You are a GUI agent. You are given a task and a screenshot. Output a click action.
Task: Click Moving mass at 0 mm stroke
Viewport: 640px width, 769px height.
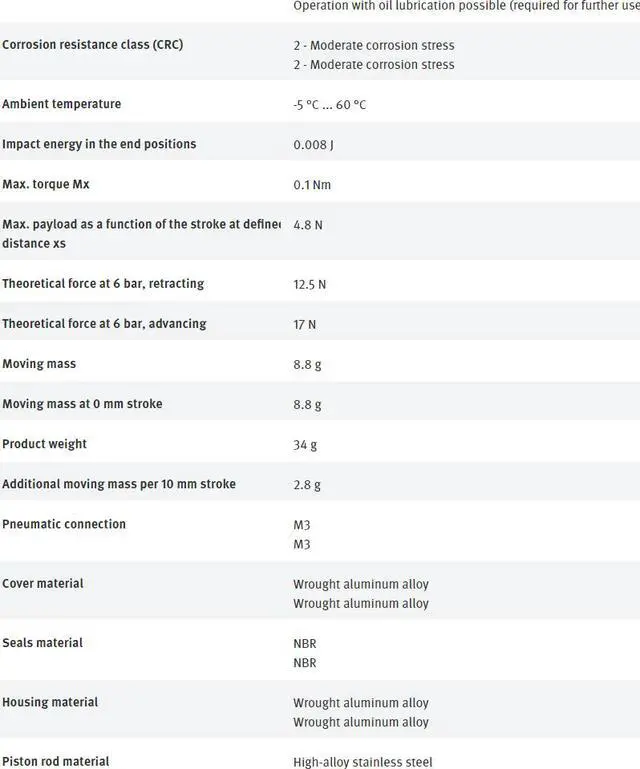(x=82, y=404)
